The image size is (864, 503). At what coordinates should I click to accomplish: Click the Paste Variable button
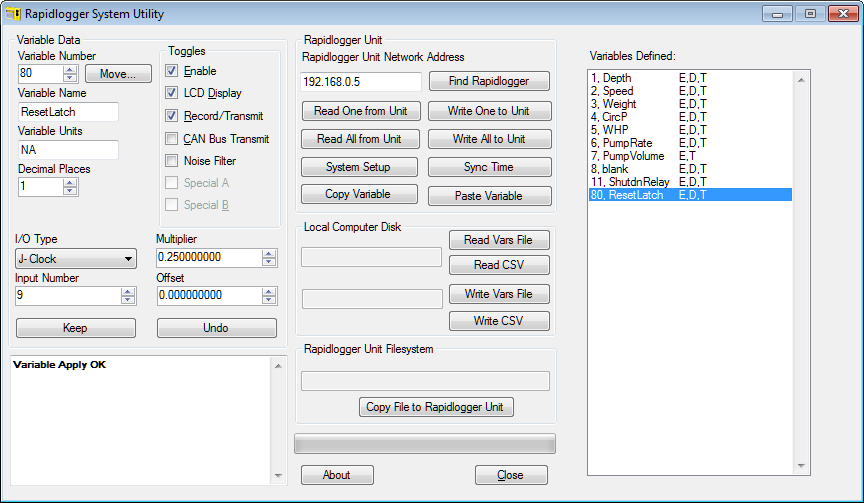coord(489,196)
